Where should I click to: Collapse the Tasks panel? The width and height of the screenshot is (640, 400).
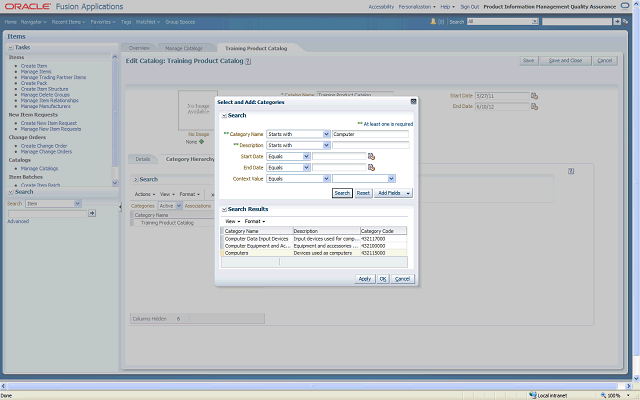[10, 47]
